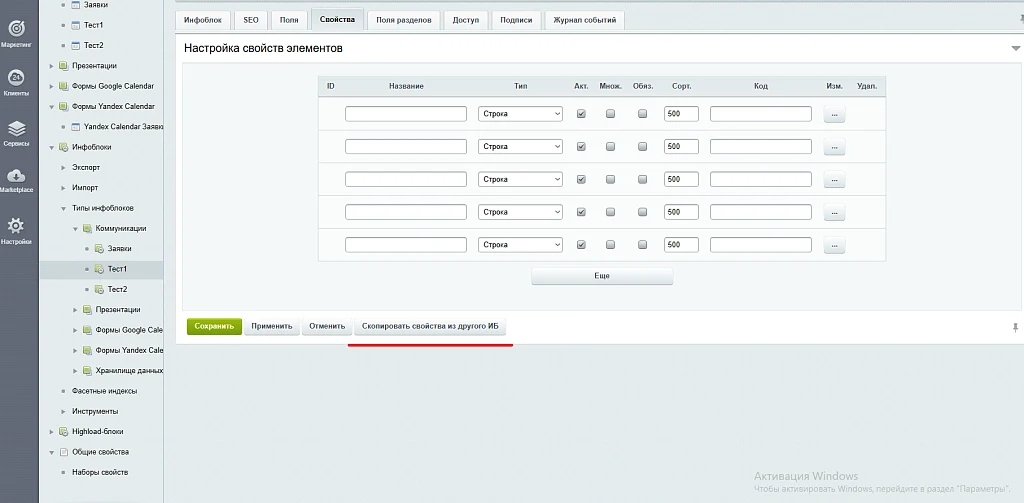
Task: Expand the Хранилище данных tree node
Action: pos(76,371)
